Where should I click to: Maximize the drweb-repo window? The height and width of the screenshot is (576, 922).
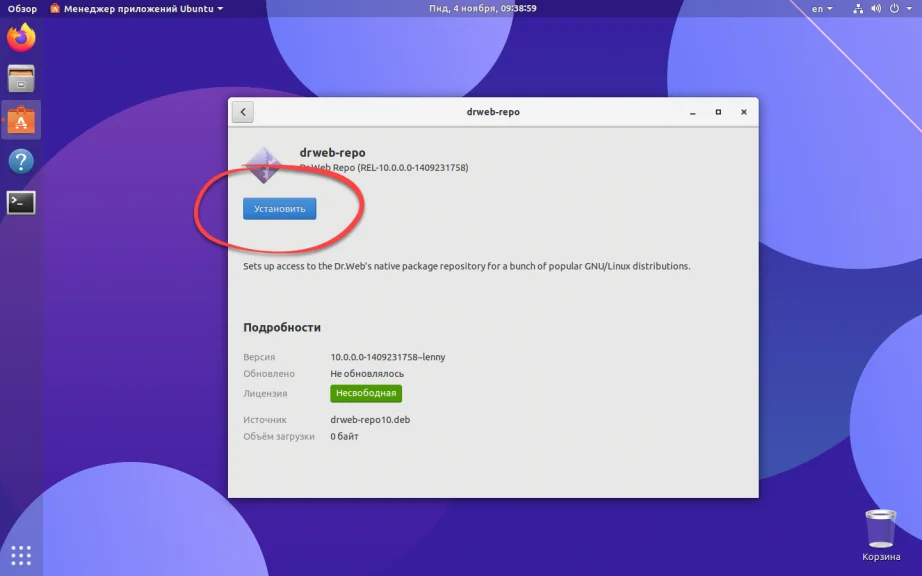click(x=718, y=112)
